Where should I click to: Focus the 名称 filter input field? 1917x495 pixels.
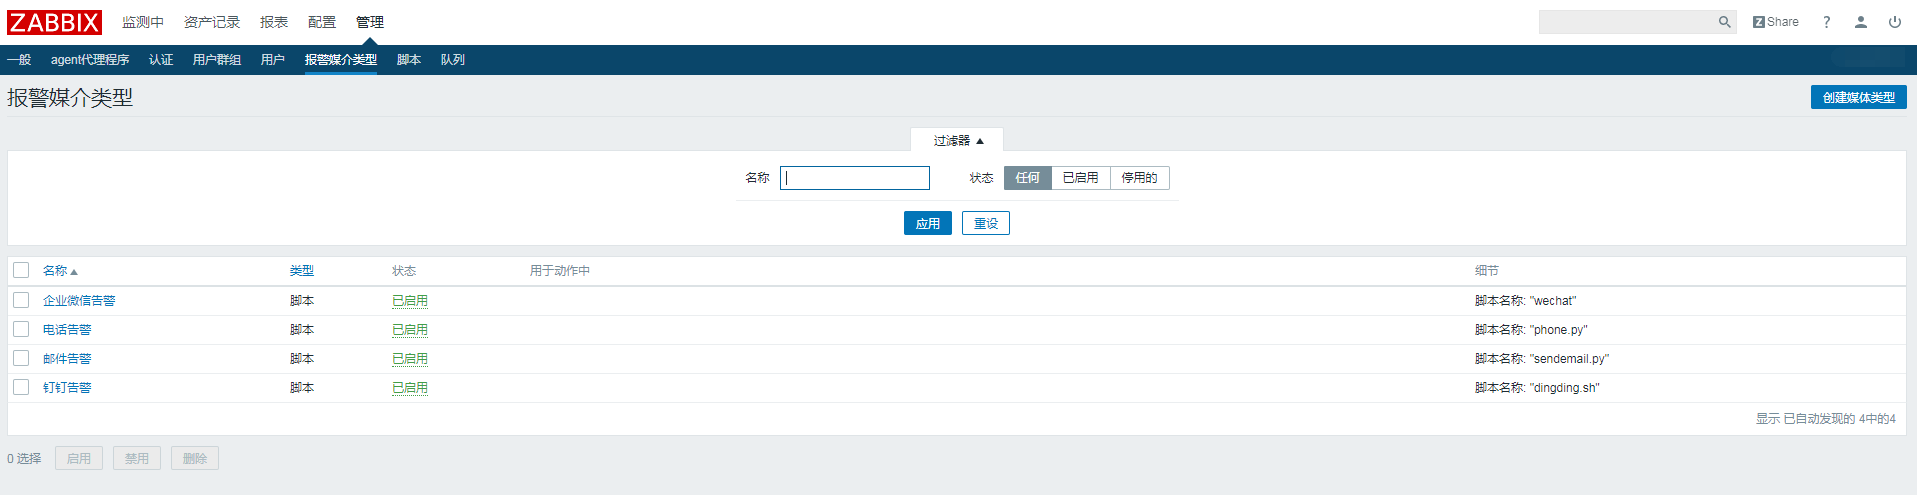[855, 178]
